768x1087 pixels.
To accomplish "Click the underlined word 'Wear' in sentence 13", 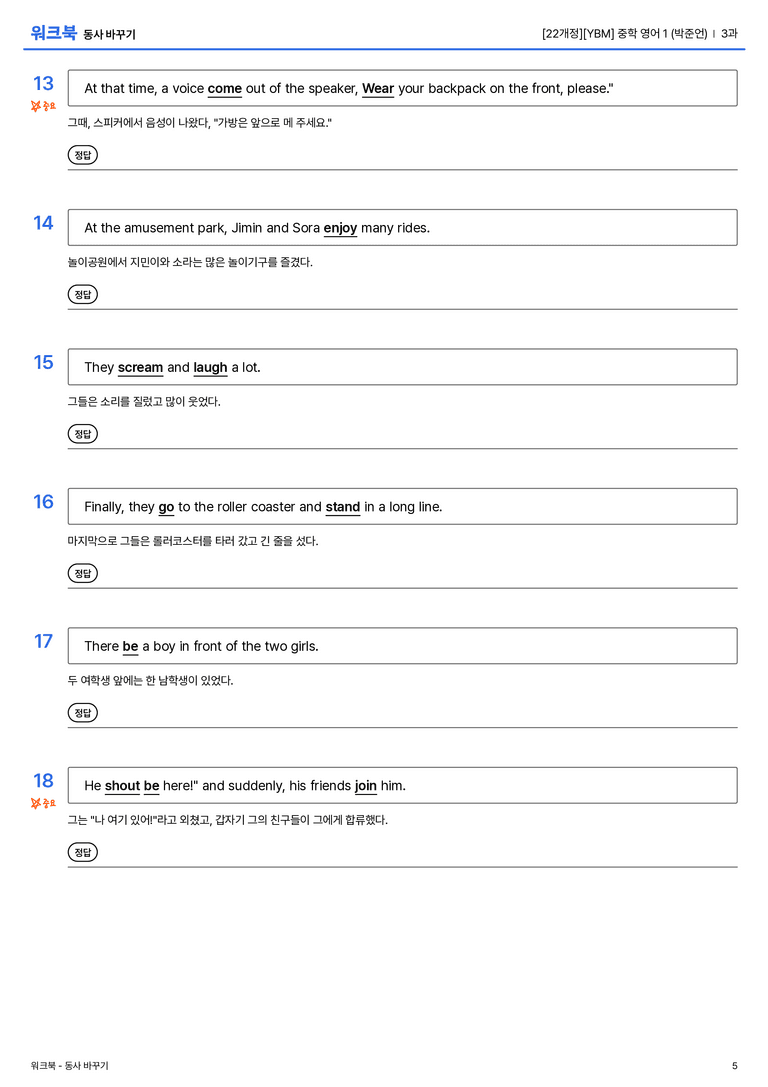I will coord(378,89).
